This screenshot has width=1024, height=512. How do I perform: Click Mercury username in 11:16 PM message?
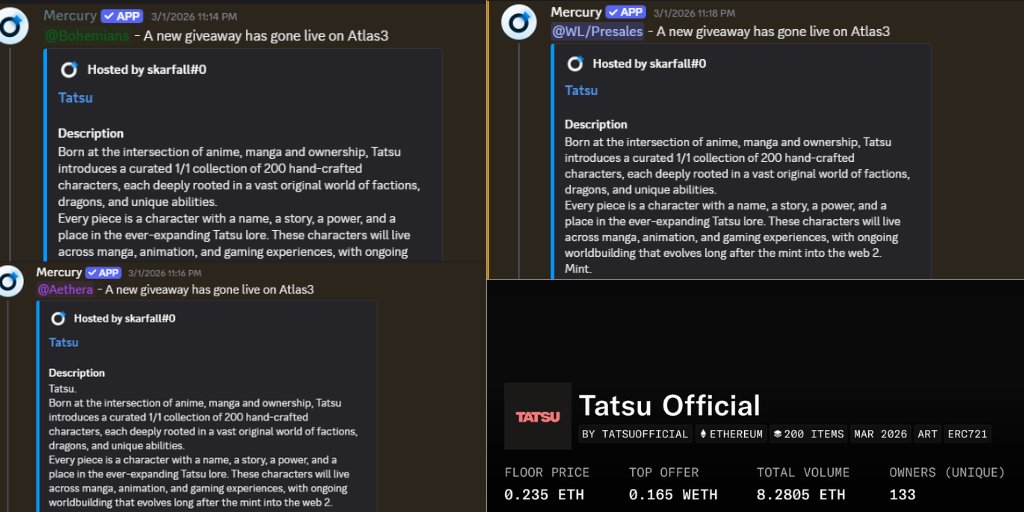pyautogui.click(x=59, y=272)
